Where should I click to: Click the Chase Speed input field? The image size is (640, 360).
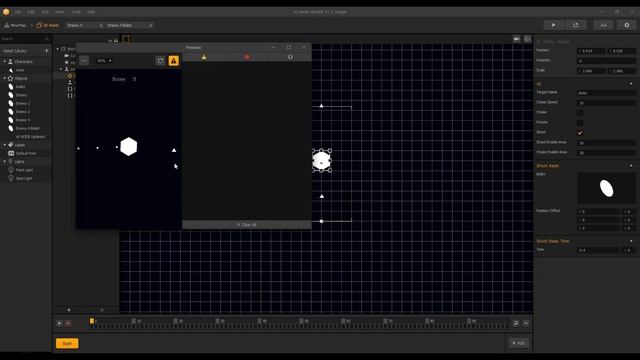606,103
